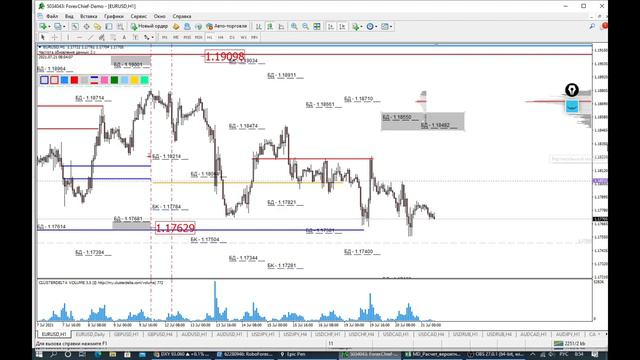
Task: Select the trendline tool
Action: click(x=91, y=37)
